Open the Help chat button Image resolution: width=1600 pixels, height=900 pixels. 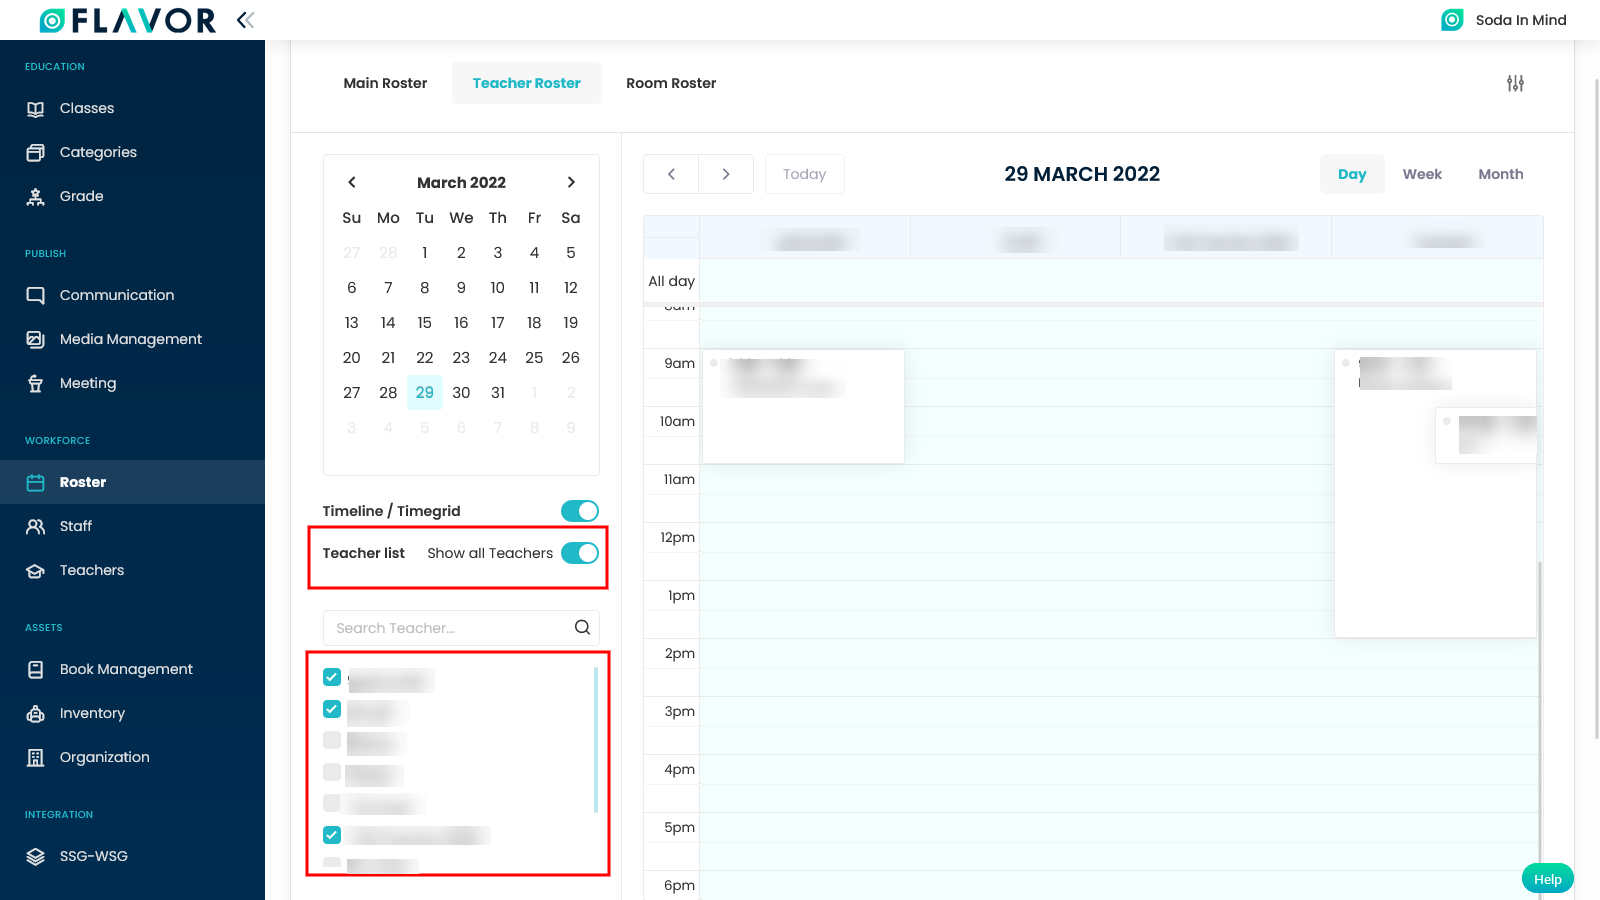point(1548,879)
